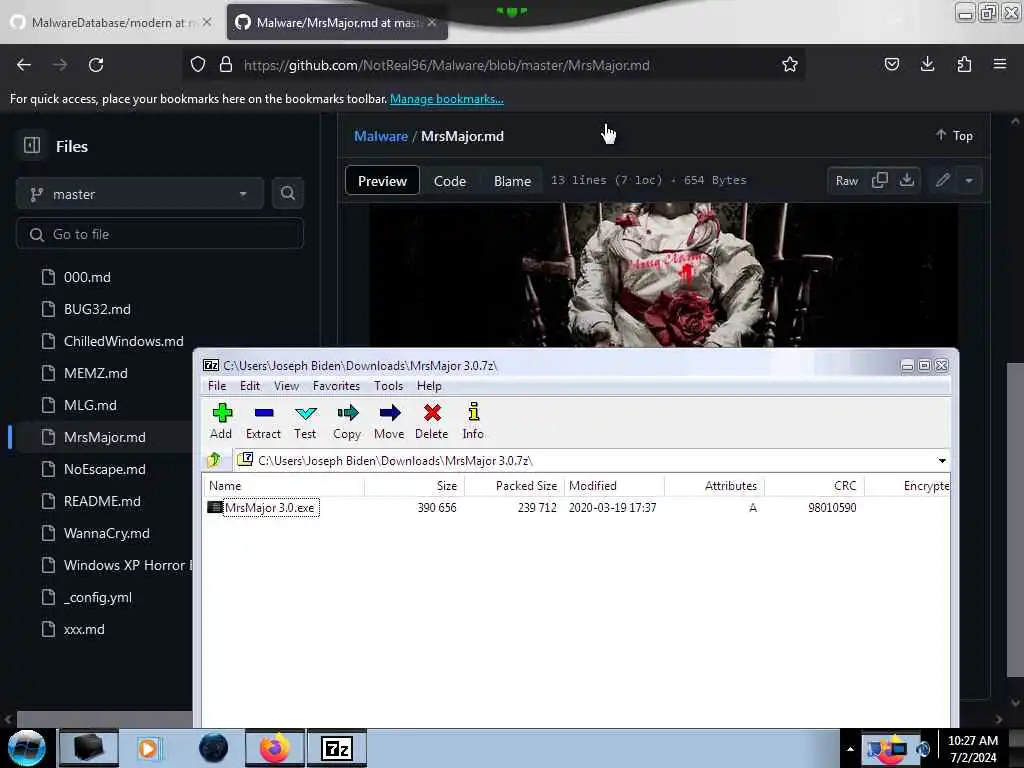Open the Favorites menu in 7-Zip
The height and width of the screenshot is (768, 1024).
pos(336,386)
